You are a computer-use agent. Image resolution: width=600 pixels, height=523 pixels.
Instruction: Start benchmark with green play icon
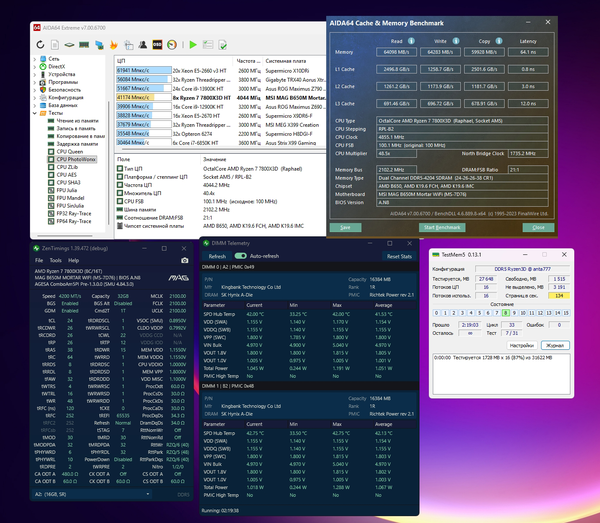pos(193,45)
